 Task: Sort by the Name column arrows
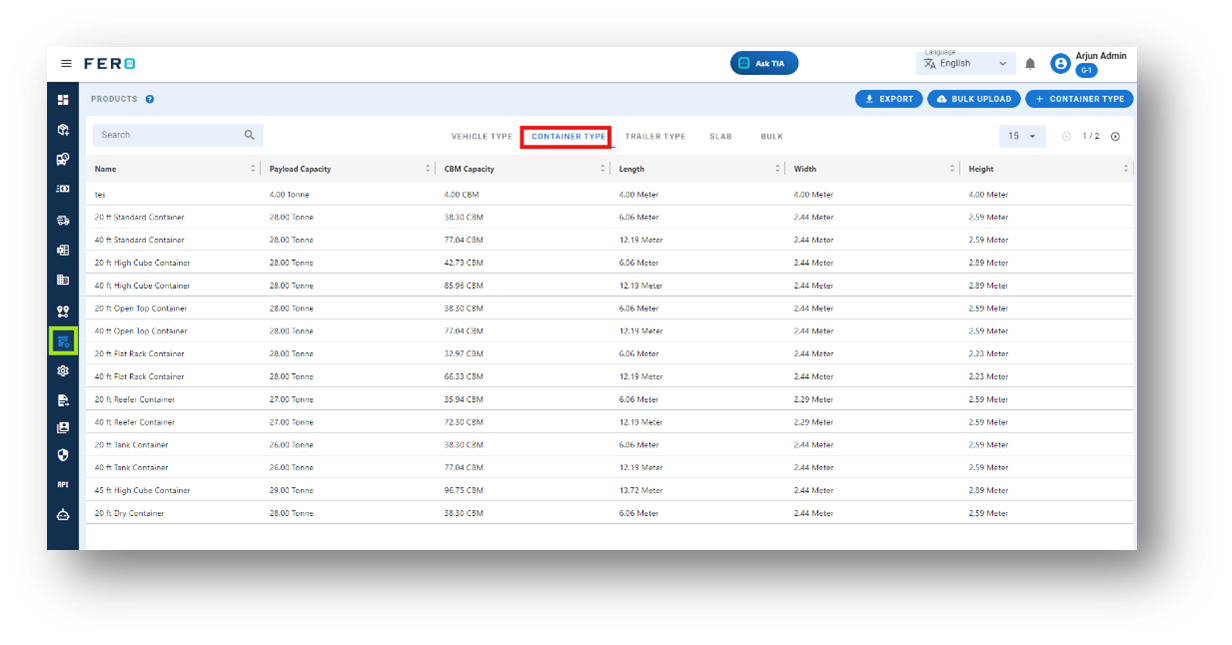pos(253,169)
